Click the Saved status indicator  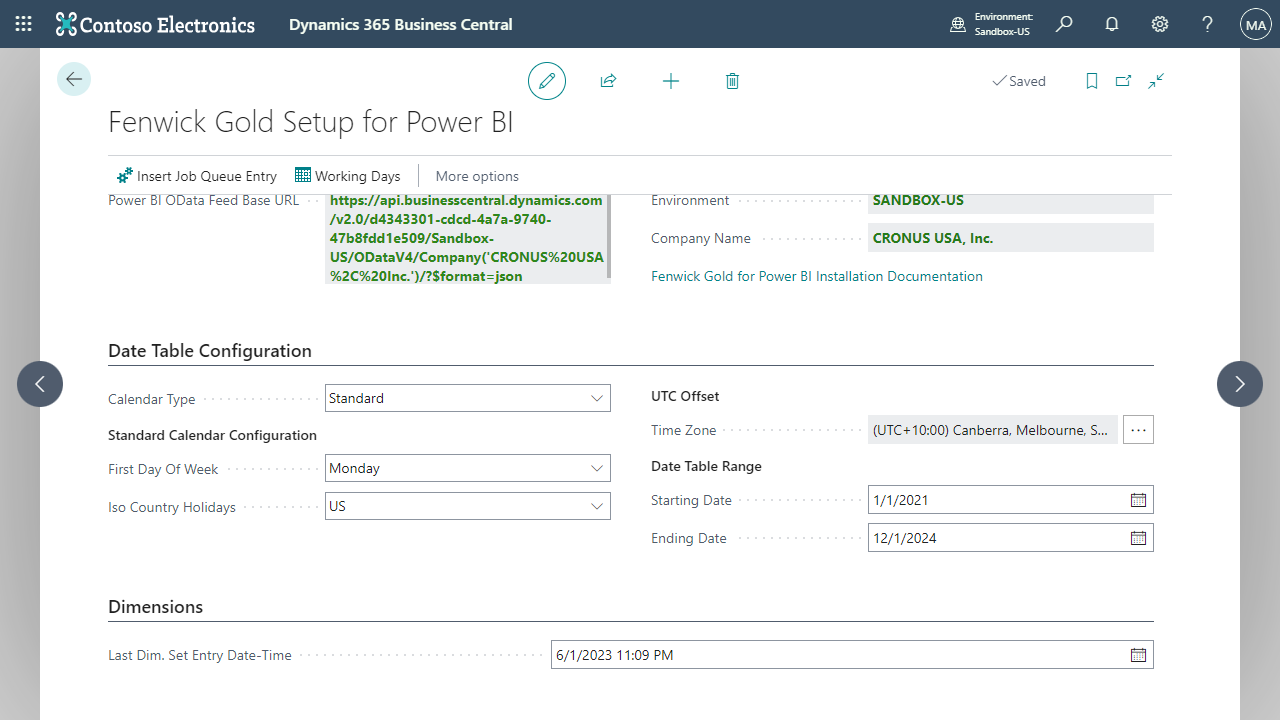click(1018, 81)
